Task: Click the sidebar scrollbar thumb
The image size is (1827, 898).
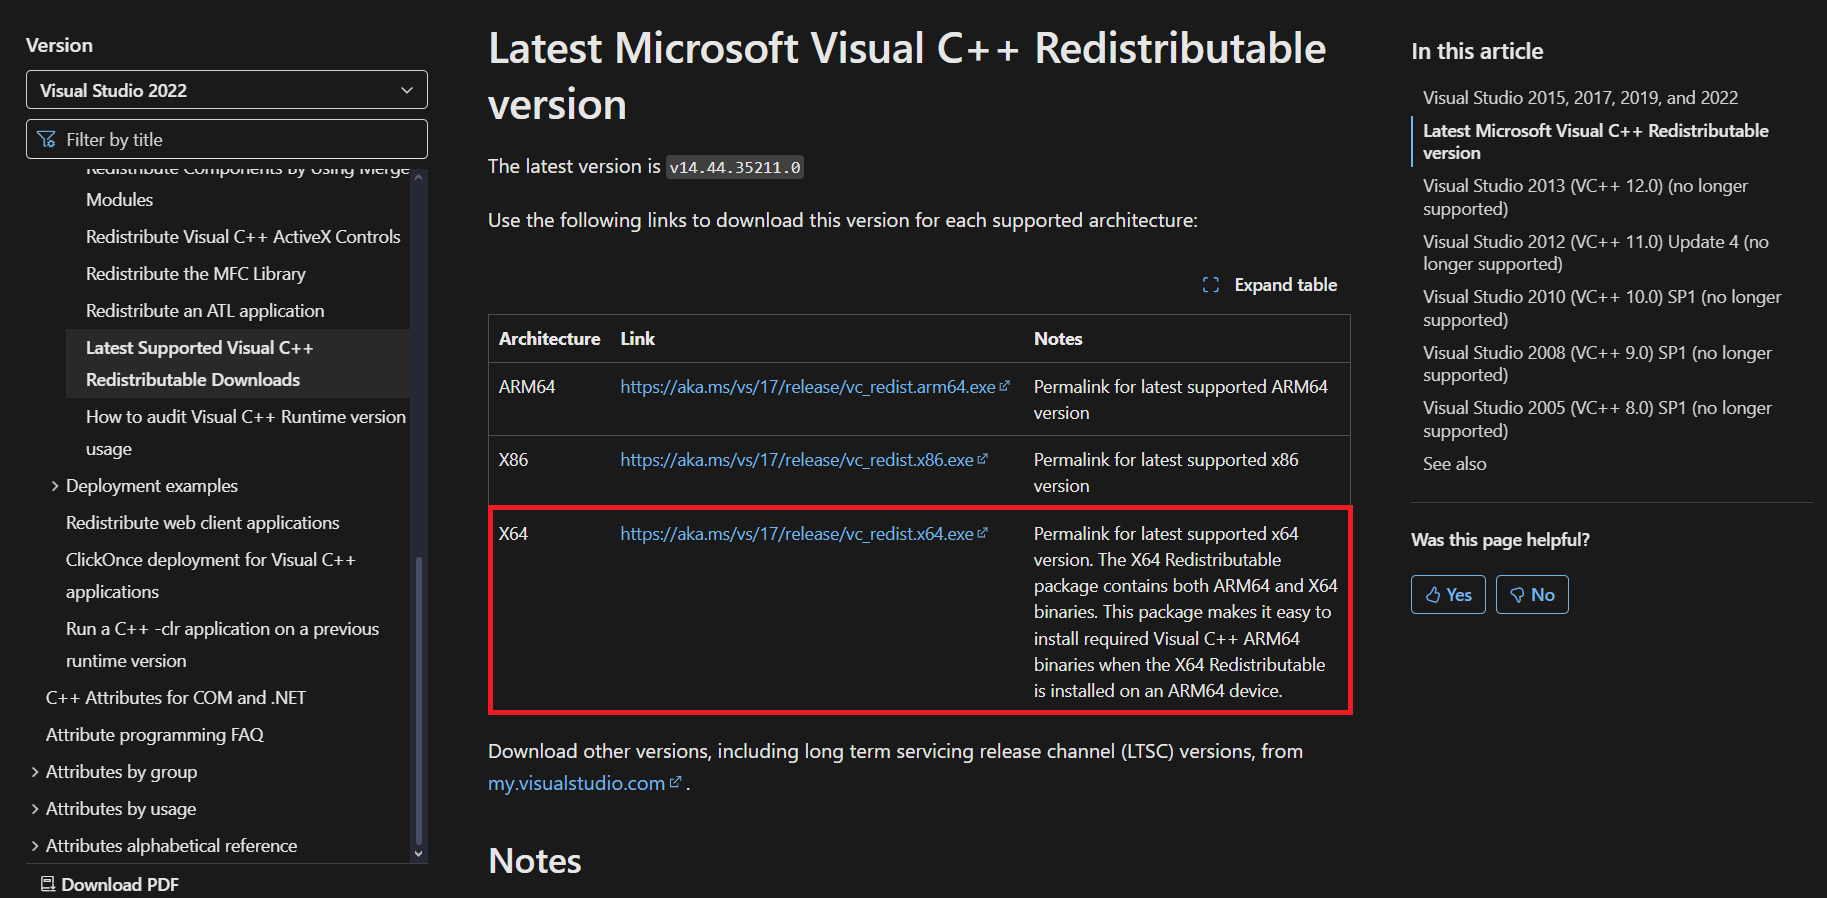Action: click(419, 700)
